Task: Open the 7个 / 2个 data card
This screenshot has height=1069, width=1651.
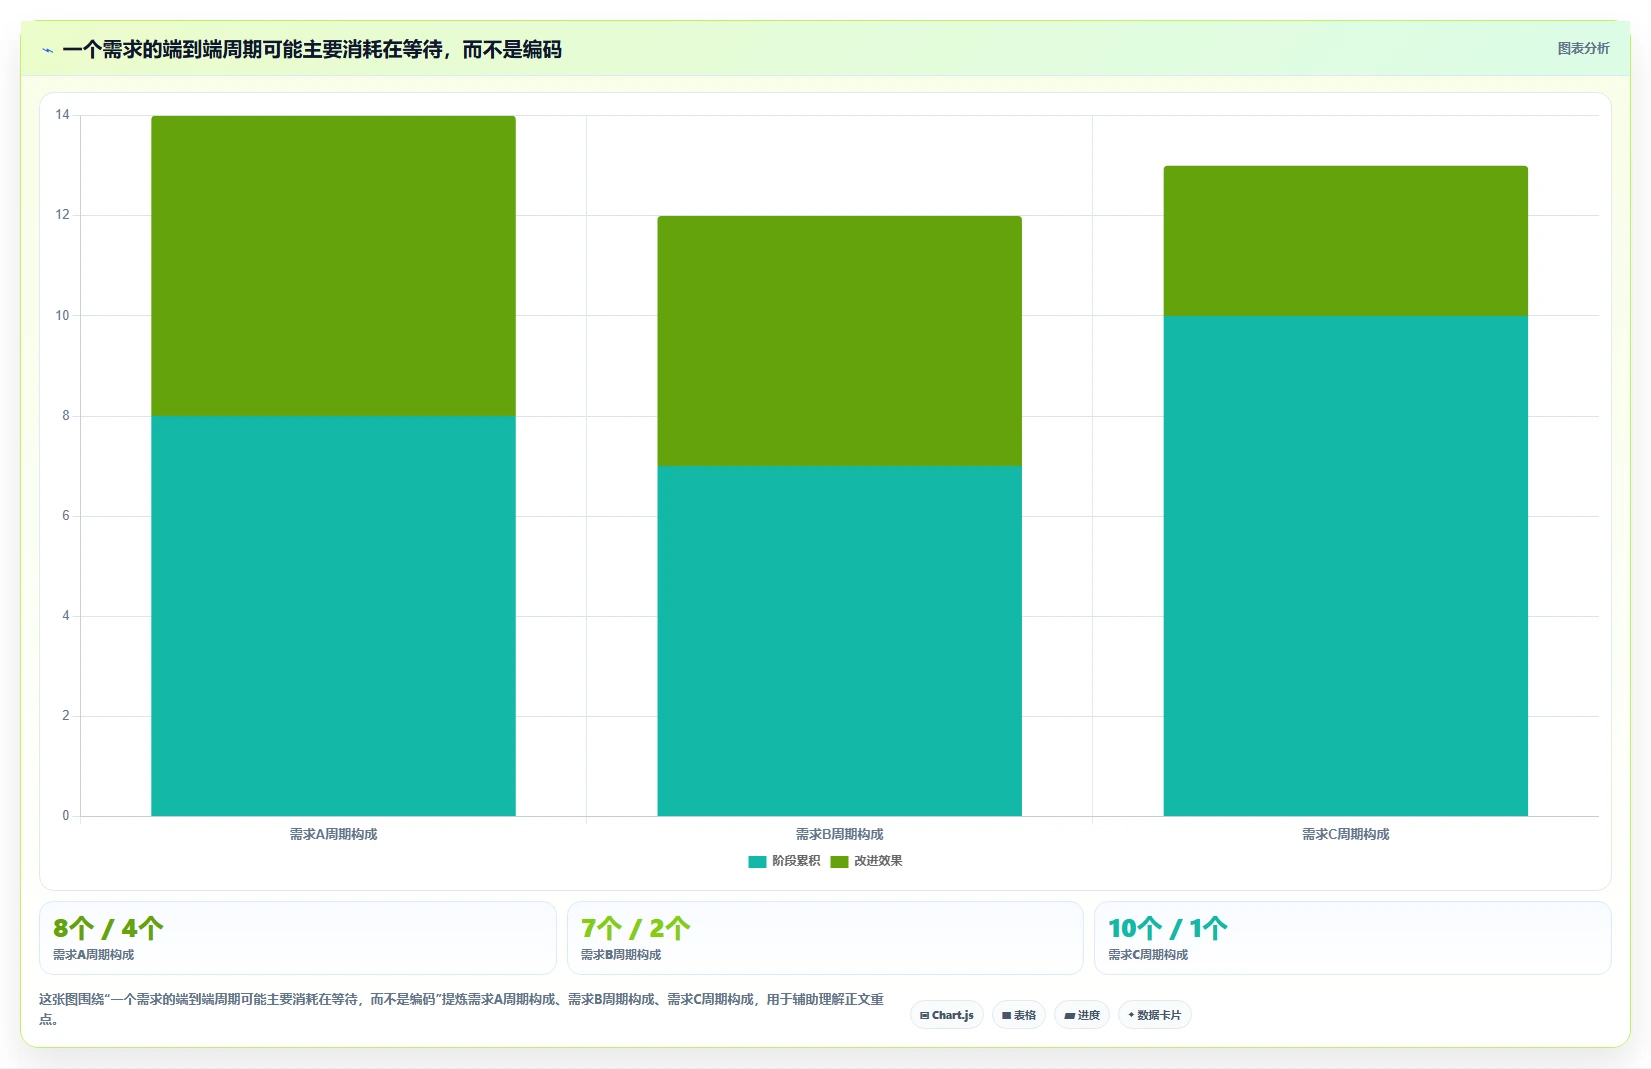Action: coord(825,938)
